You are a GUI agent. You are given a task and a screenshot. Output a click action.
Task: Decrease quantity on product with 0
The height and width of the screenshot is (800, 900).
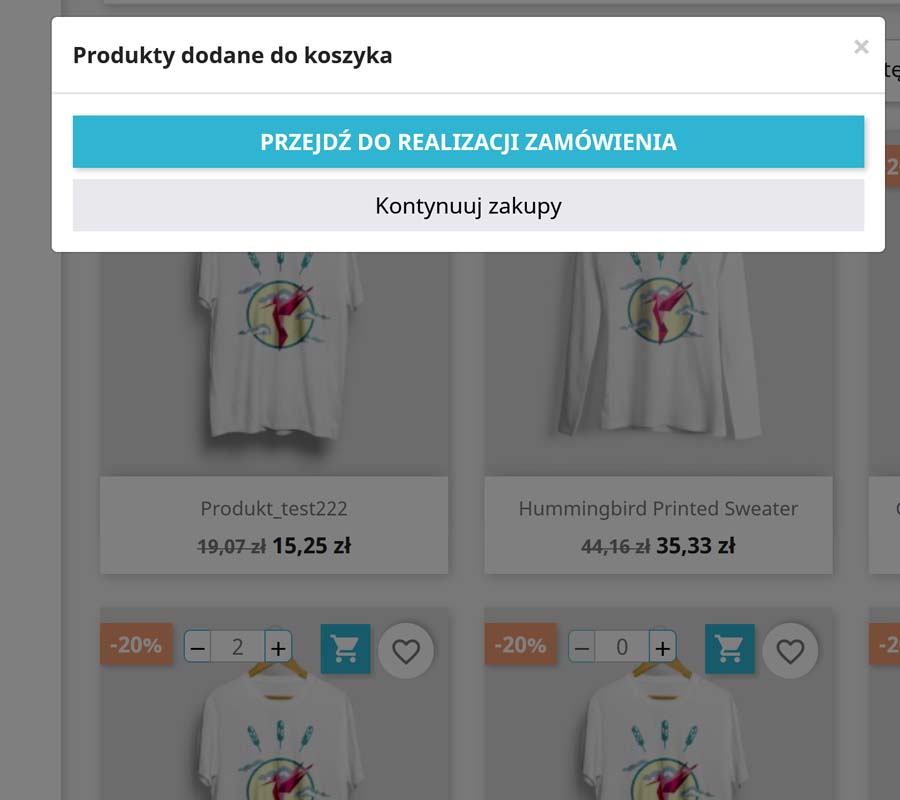[582, 647]
